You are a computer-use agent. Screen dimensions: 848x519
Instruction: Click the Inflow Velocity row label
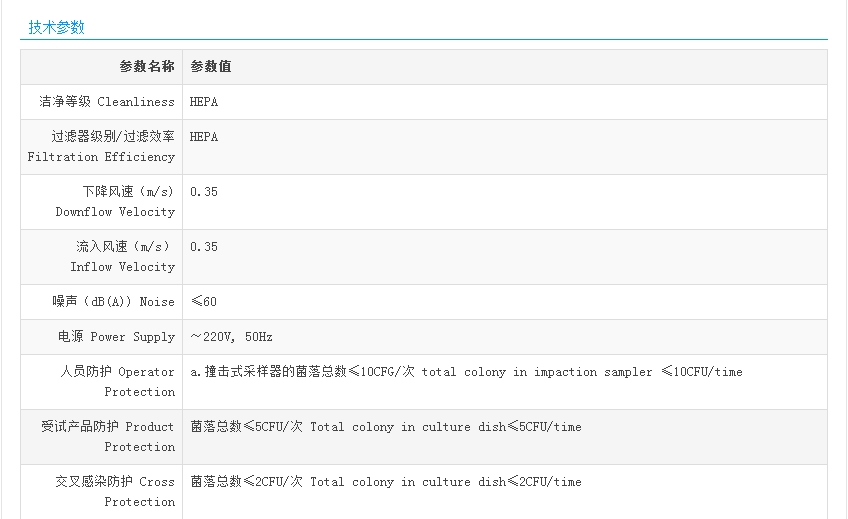click(122, 257)
